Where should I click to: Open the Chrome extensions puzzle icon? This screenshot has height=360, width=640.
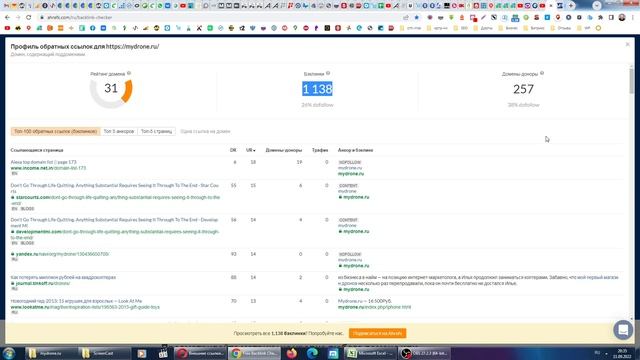pyautogui.click(x=600, y=18)
